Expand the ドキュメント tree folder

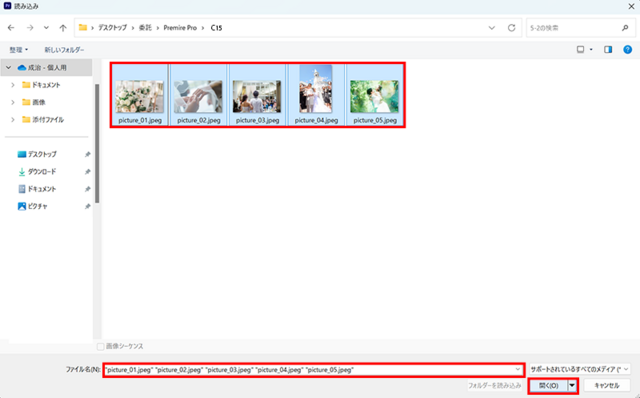13,85
